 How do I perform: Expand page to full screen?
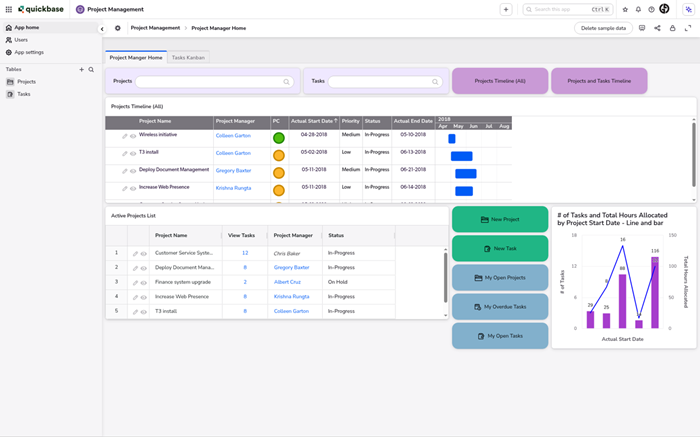688,28
